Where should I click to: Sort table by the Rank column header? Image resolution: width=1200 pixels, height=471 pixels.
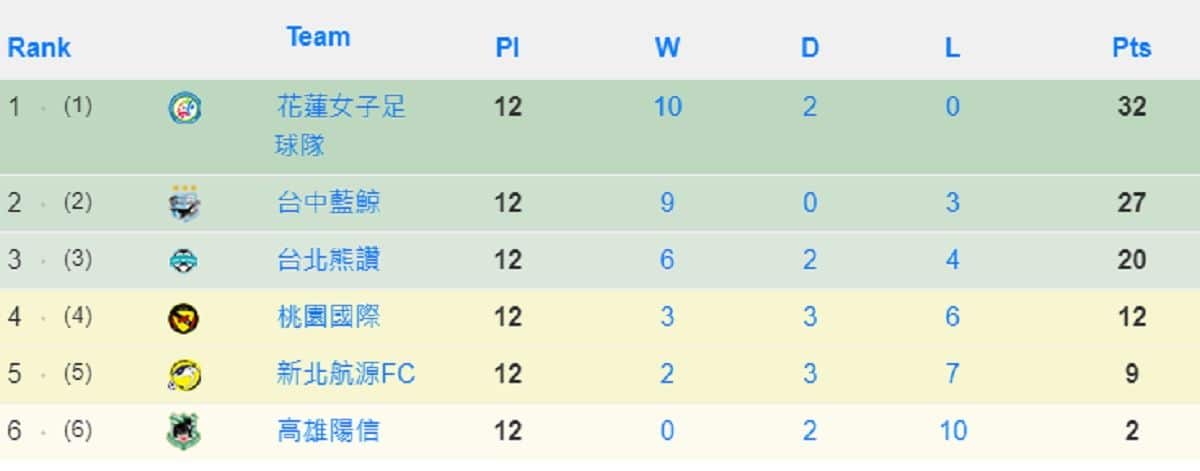[39, 48]
